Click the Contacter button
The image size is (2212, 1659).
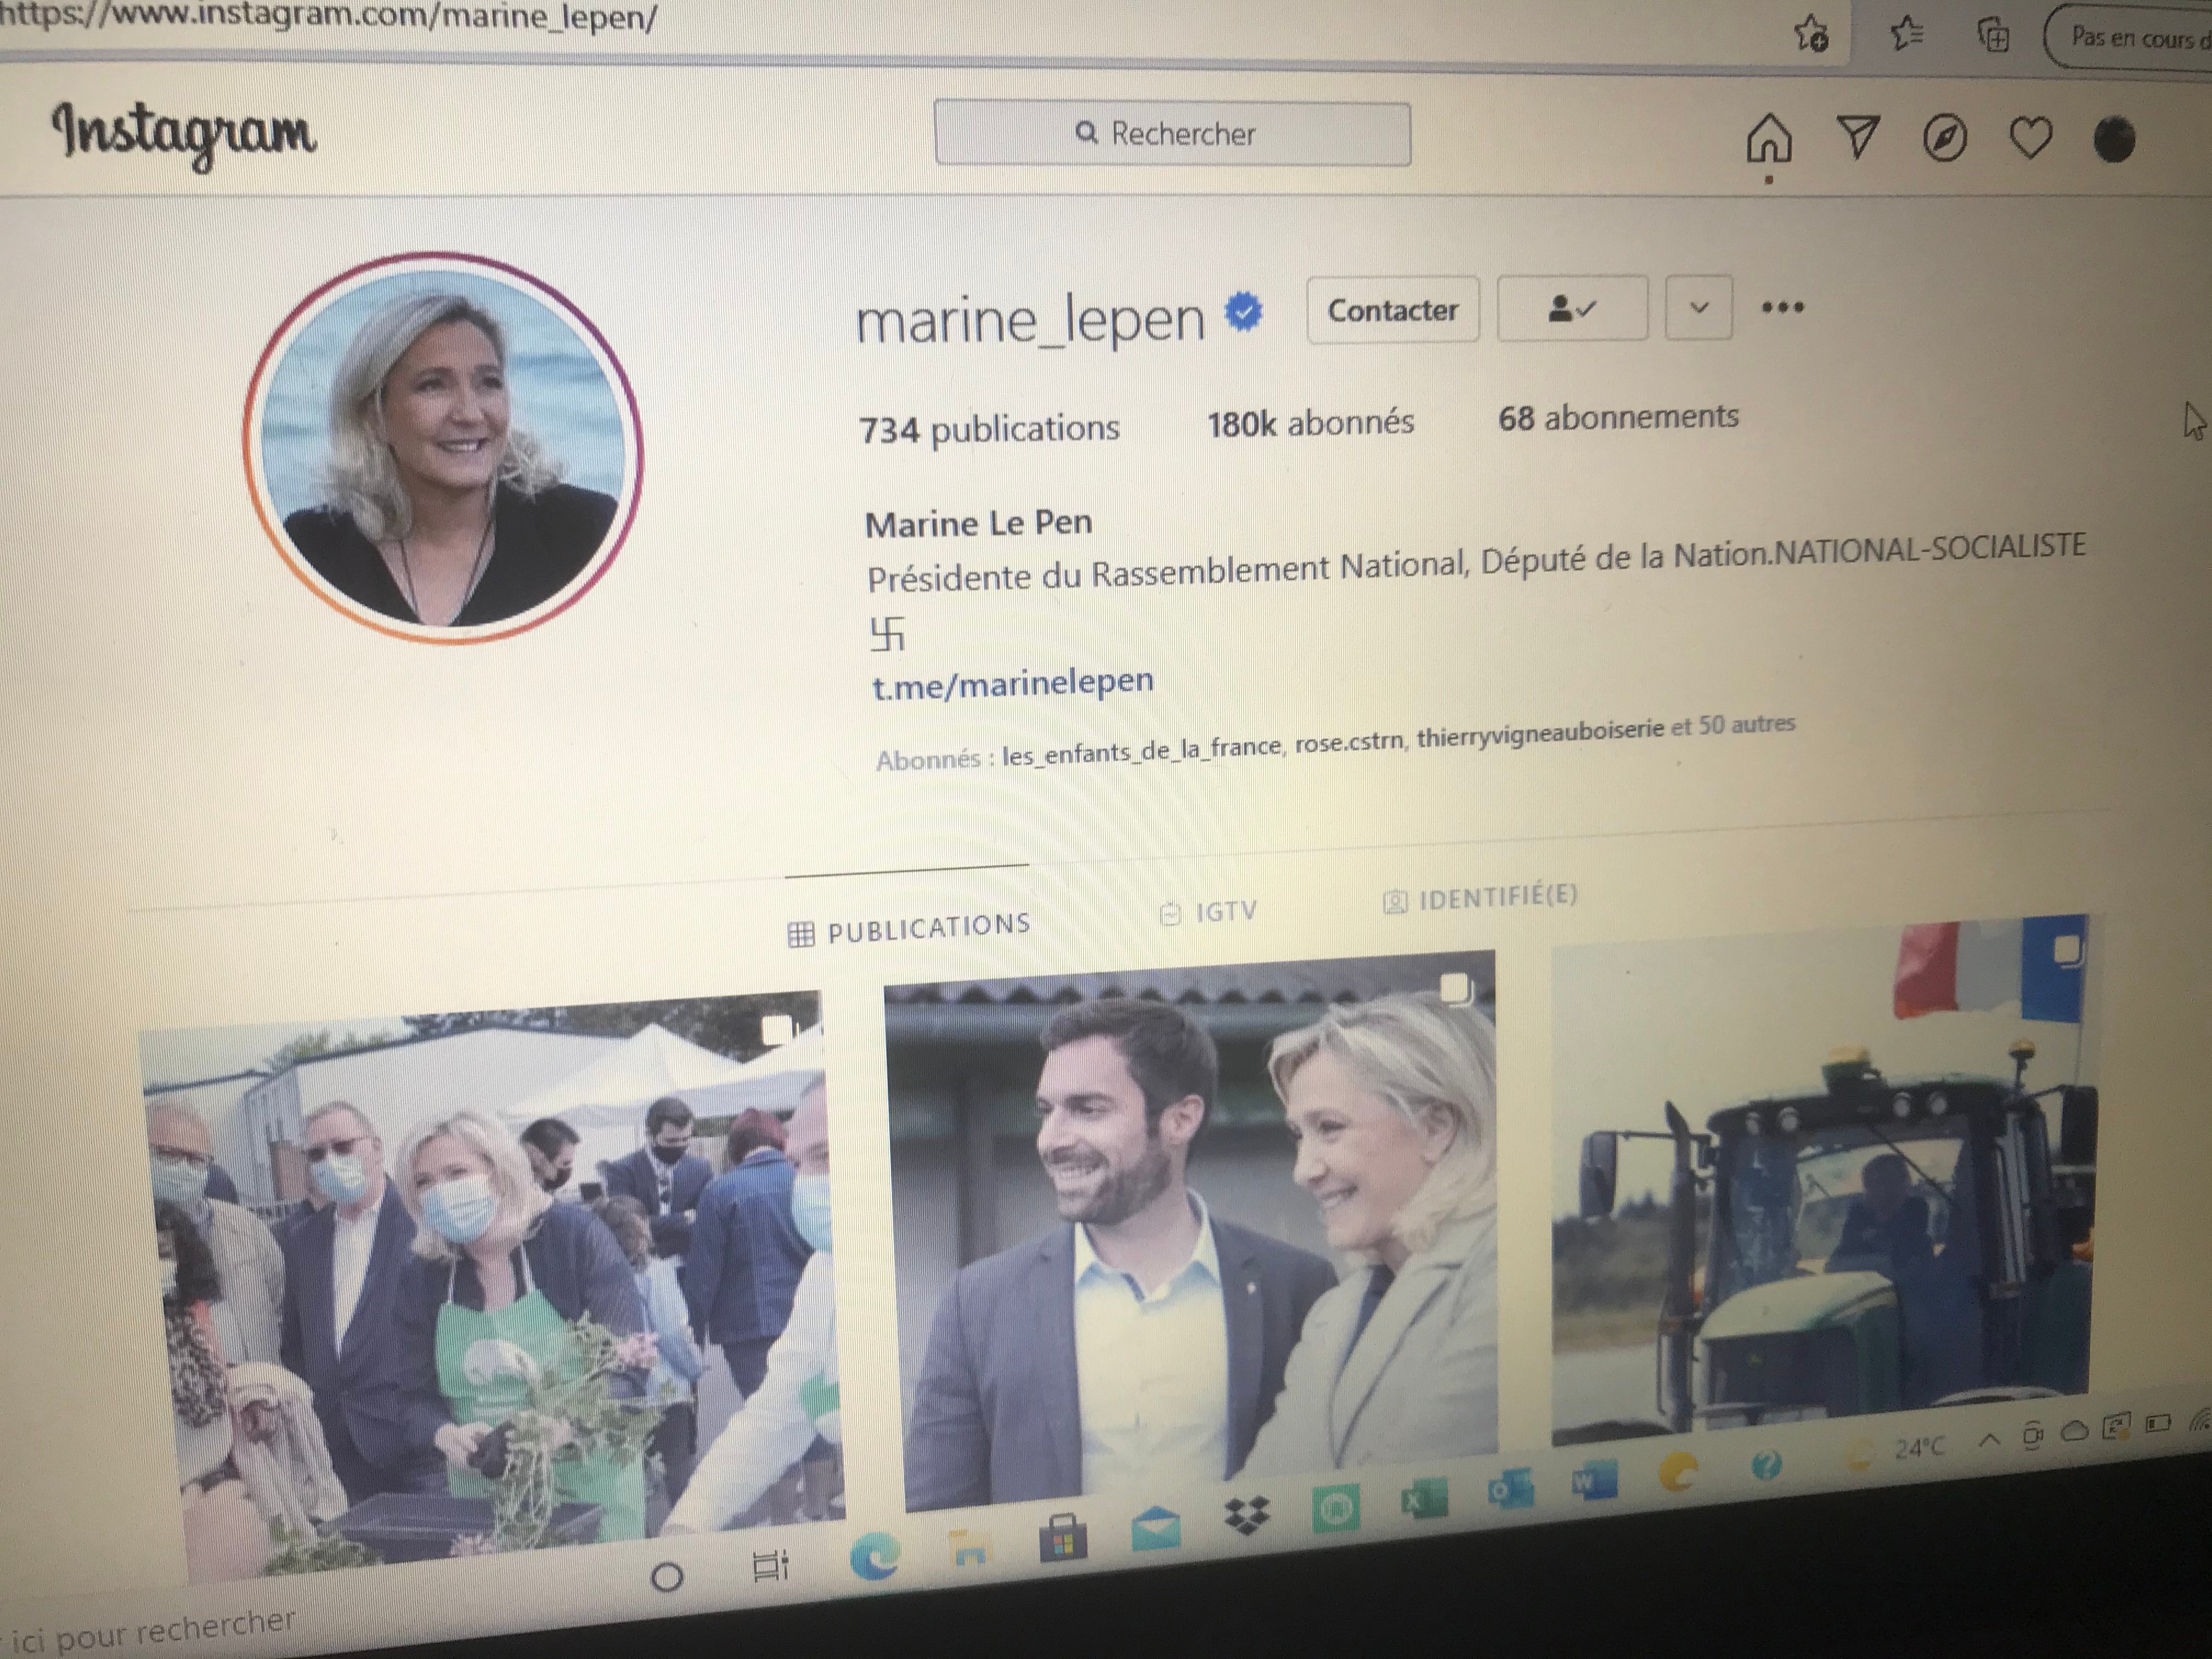point(1392,310)
